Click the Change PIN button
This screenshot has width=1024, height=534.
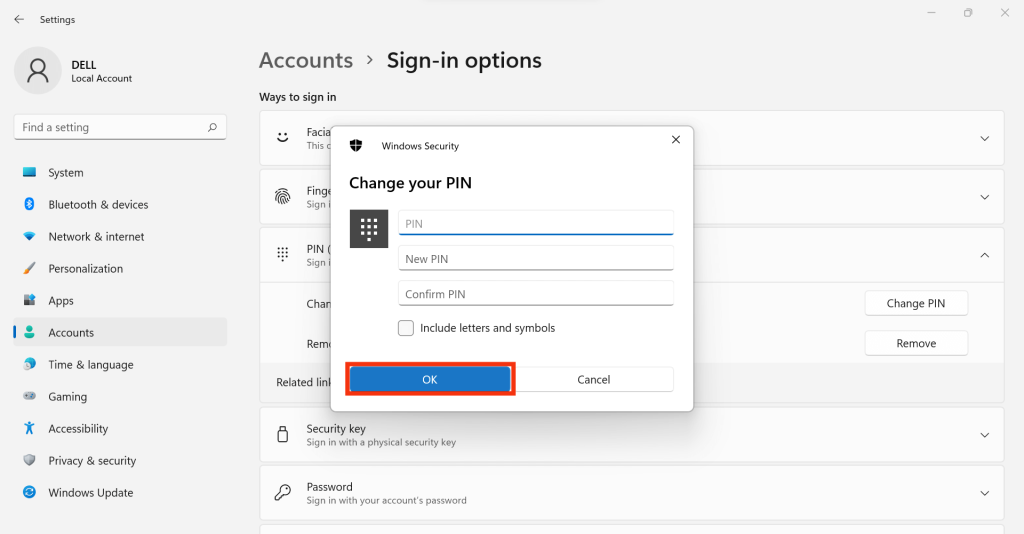[916, 303]
